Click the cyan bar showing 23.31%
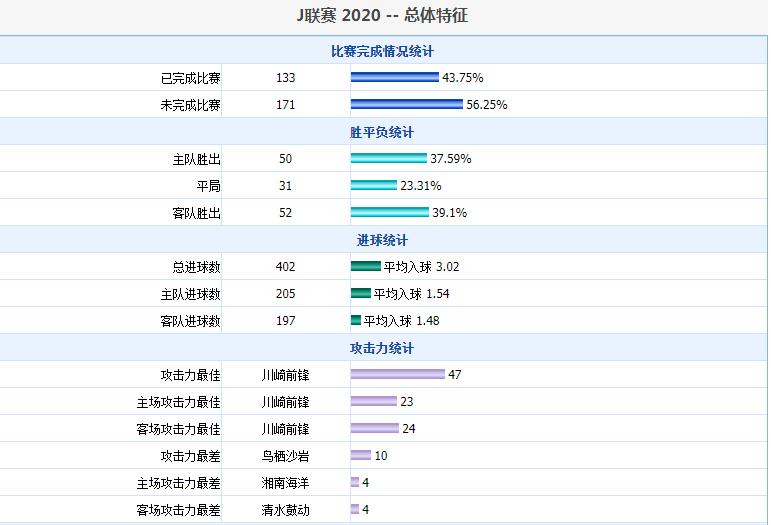The image size is (771, 525). (x=374, y=185)
